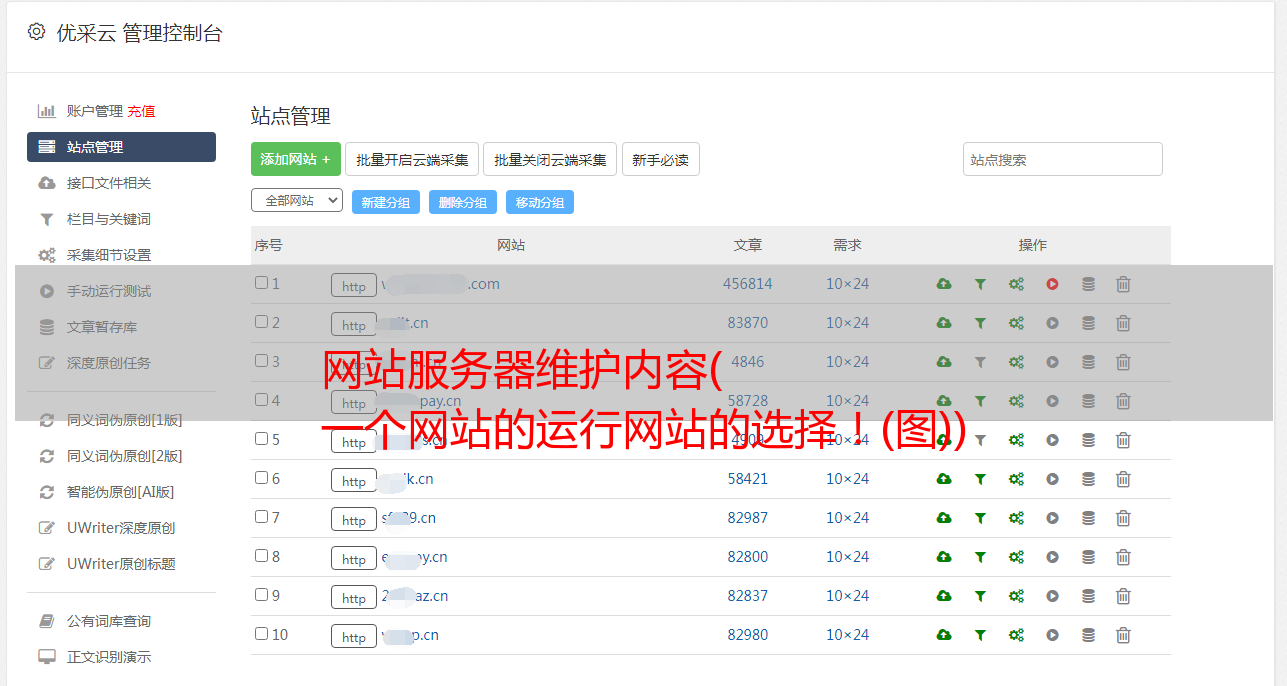Open UWriter深度原创 in the sidebar
The width and height of the screenshot is (1287, 686).
[121, 528]
